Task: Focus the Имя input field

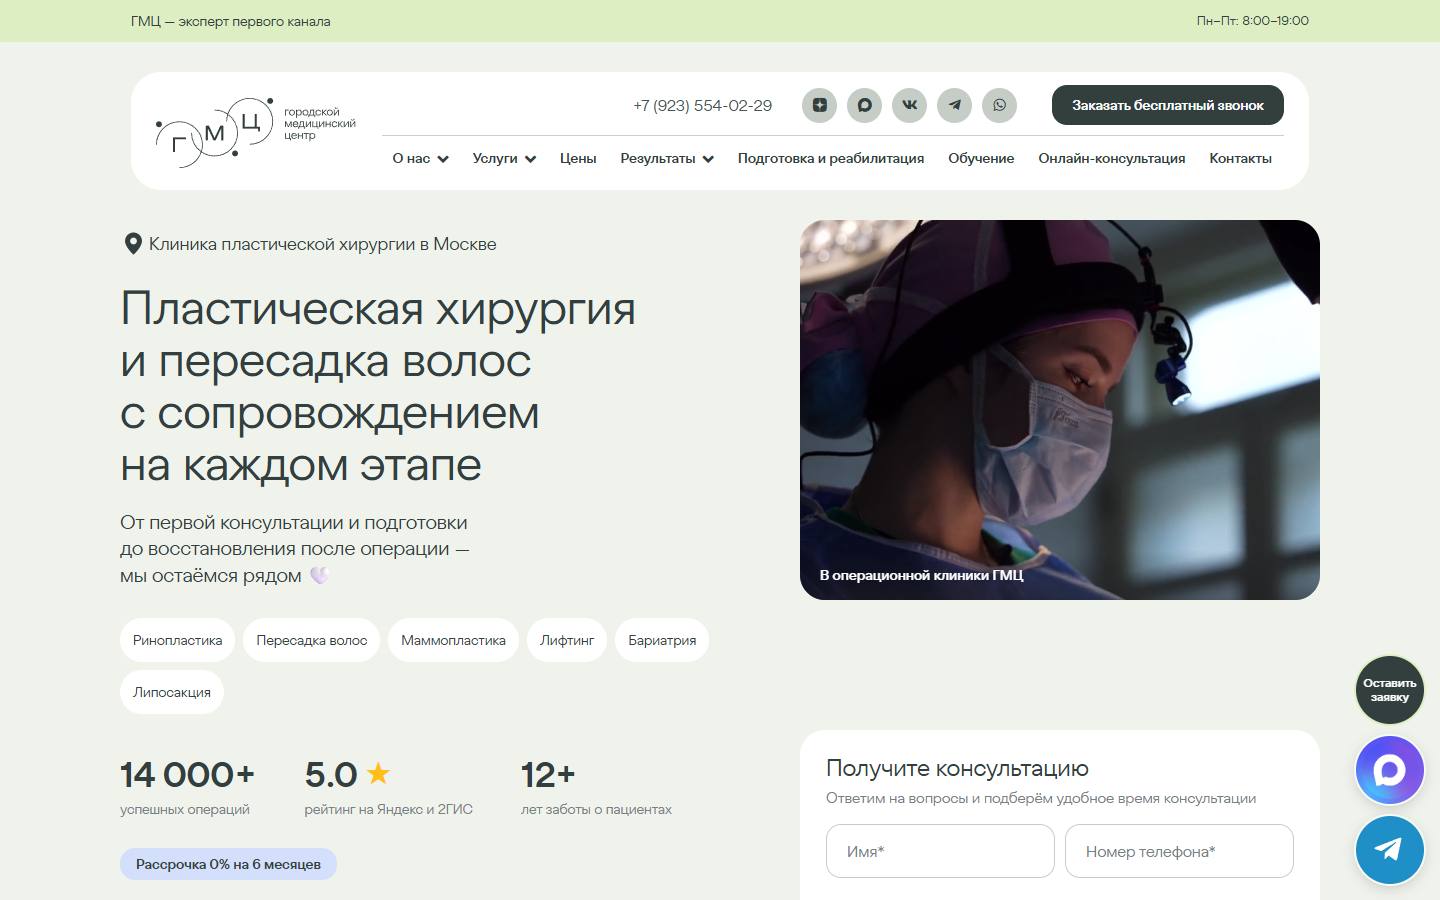Action: (940, 851)
